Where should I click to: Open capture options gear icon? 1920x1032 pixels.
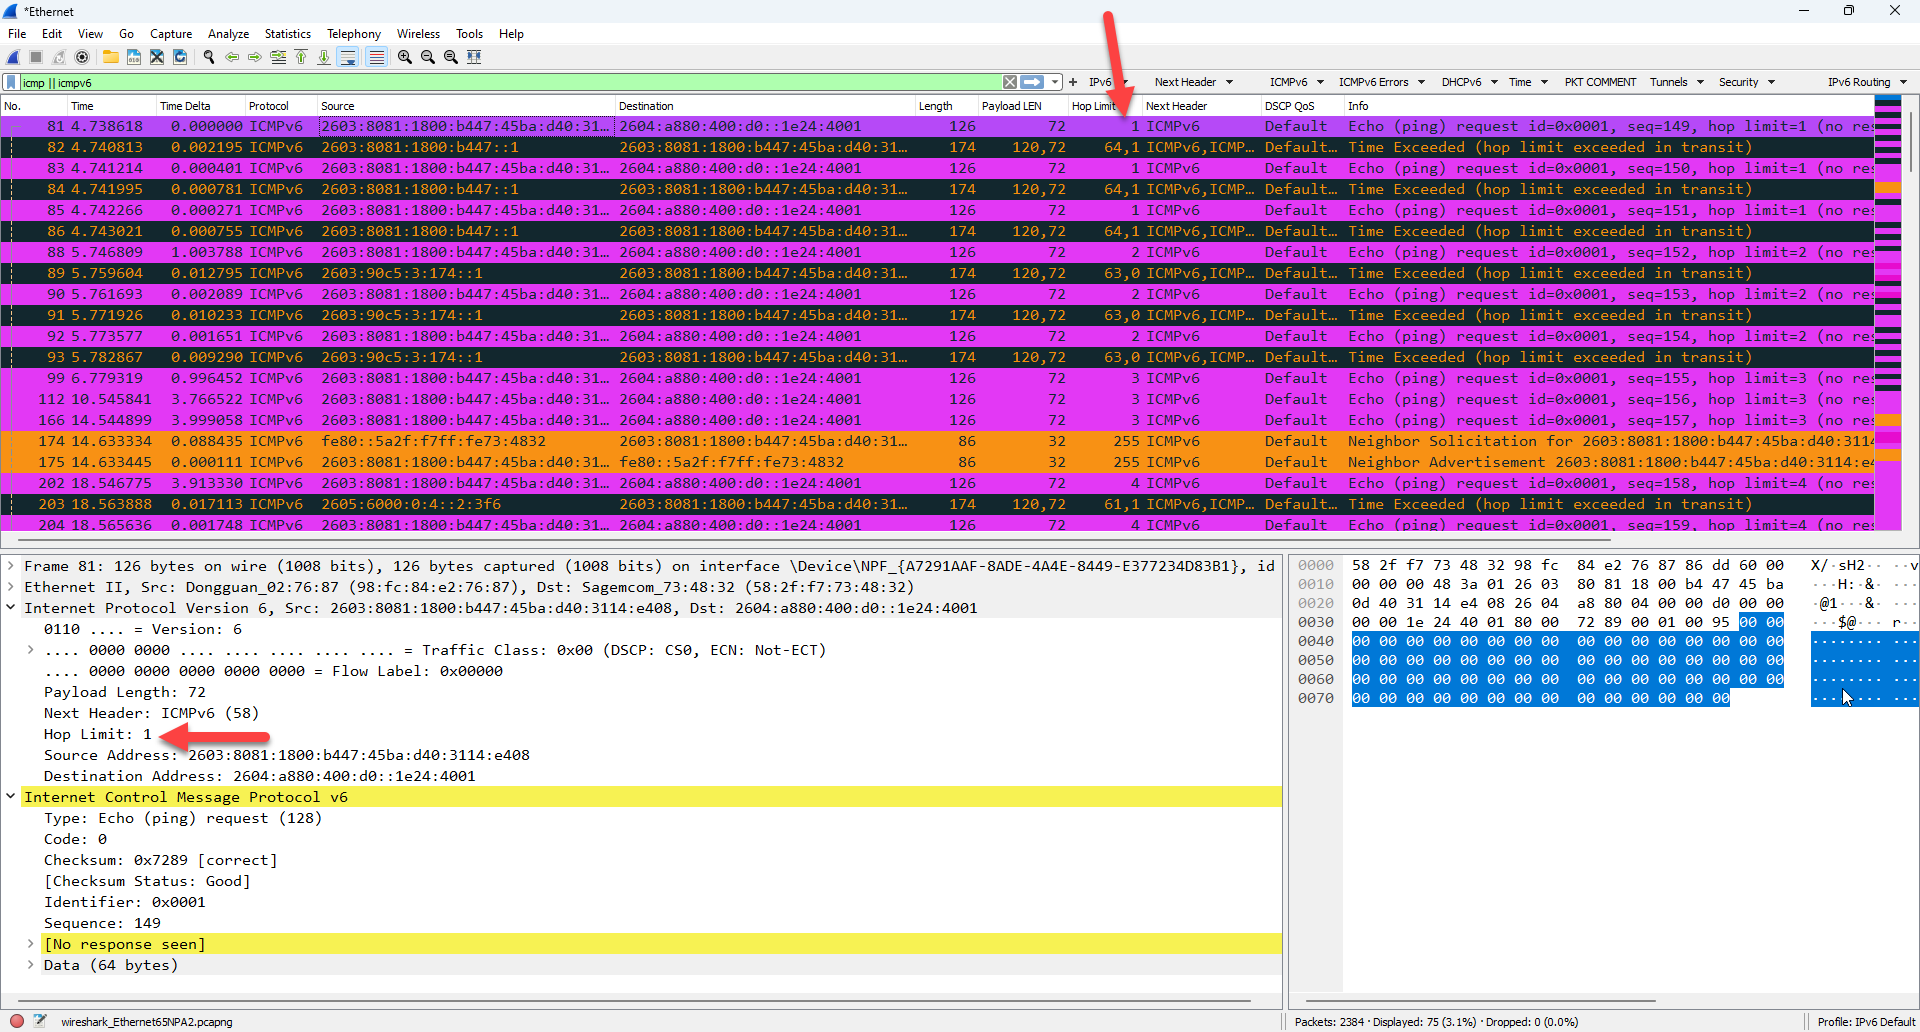[x=82, y=57]
